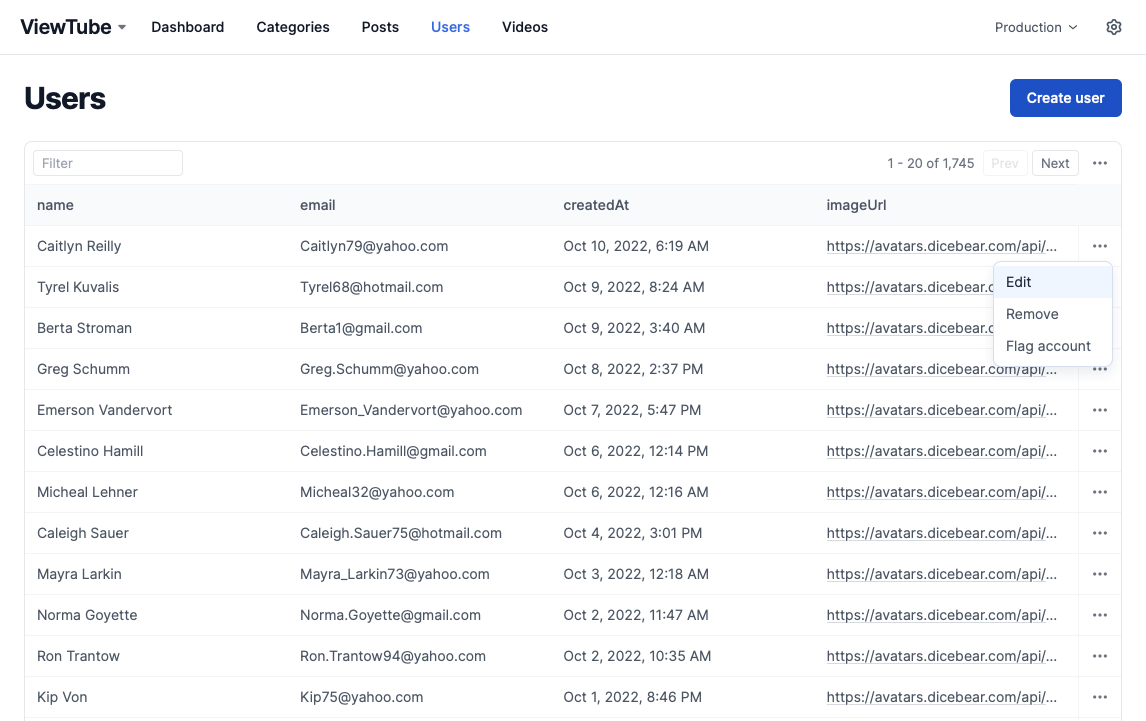1146x721 pixels.
Task: Click the ellipsis for Caitlyn Reilly's row
Action: [1100, 246]
